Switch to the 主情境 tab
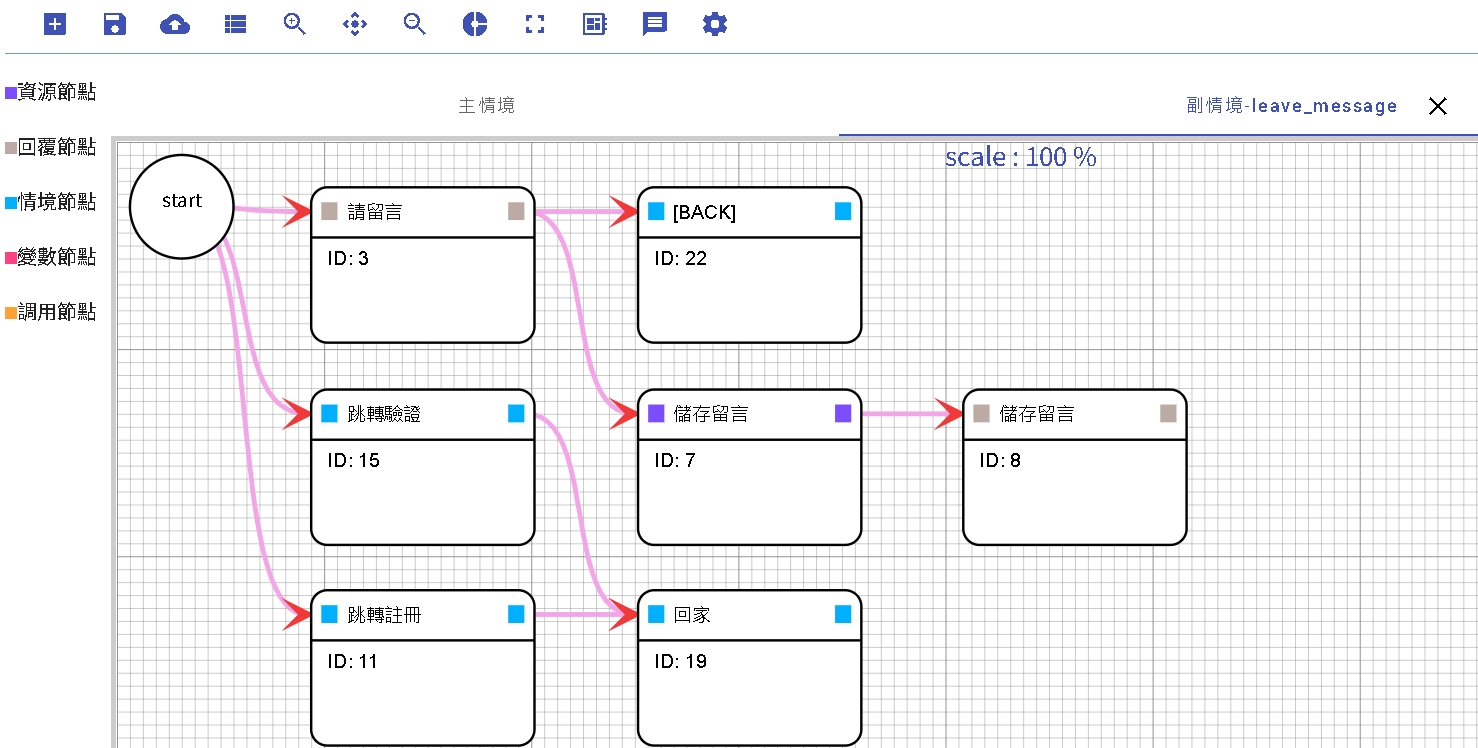Image resolution: width=1478 pixels, height=748 pixels. pos(486,106)
